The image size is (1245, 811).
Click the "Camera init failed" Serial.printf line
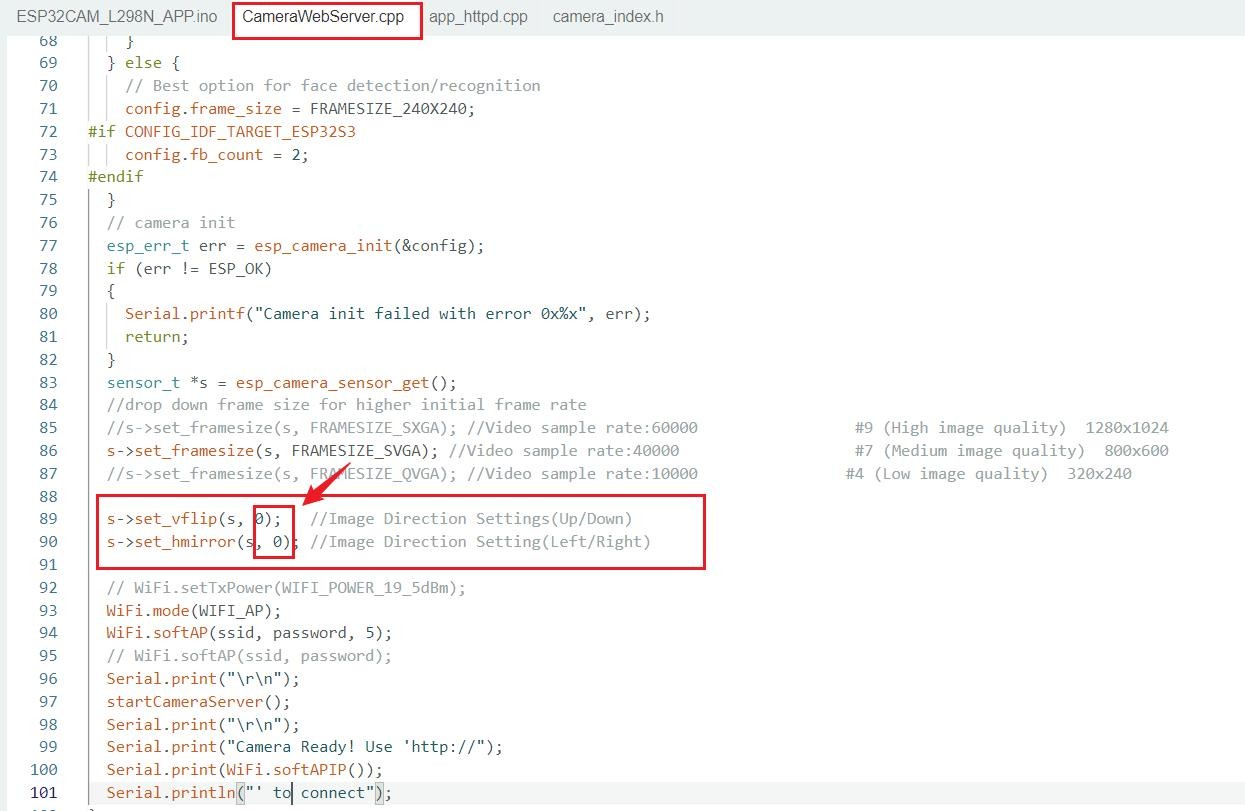[x=388, y=314]
